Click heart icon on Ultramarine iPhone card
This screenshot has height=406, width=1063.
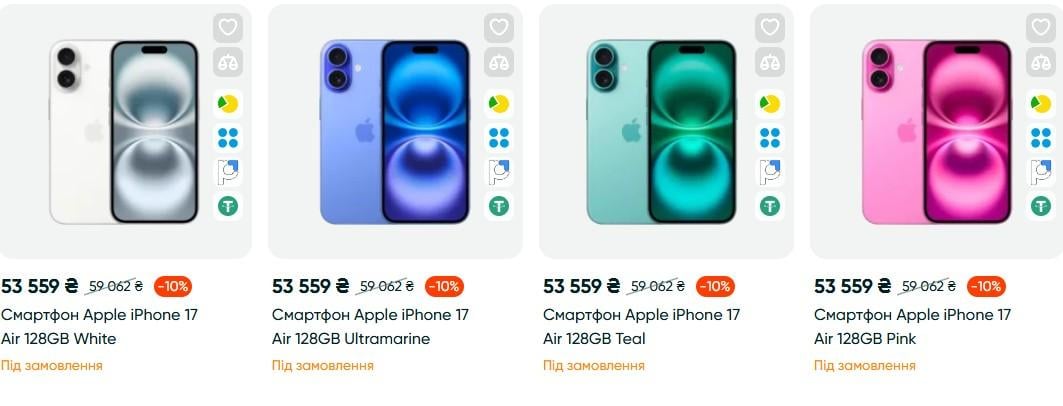pyautogui.click(x=499, y=28)
